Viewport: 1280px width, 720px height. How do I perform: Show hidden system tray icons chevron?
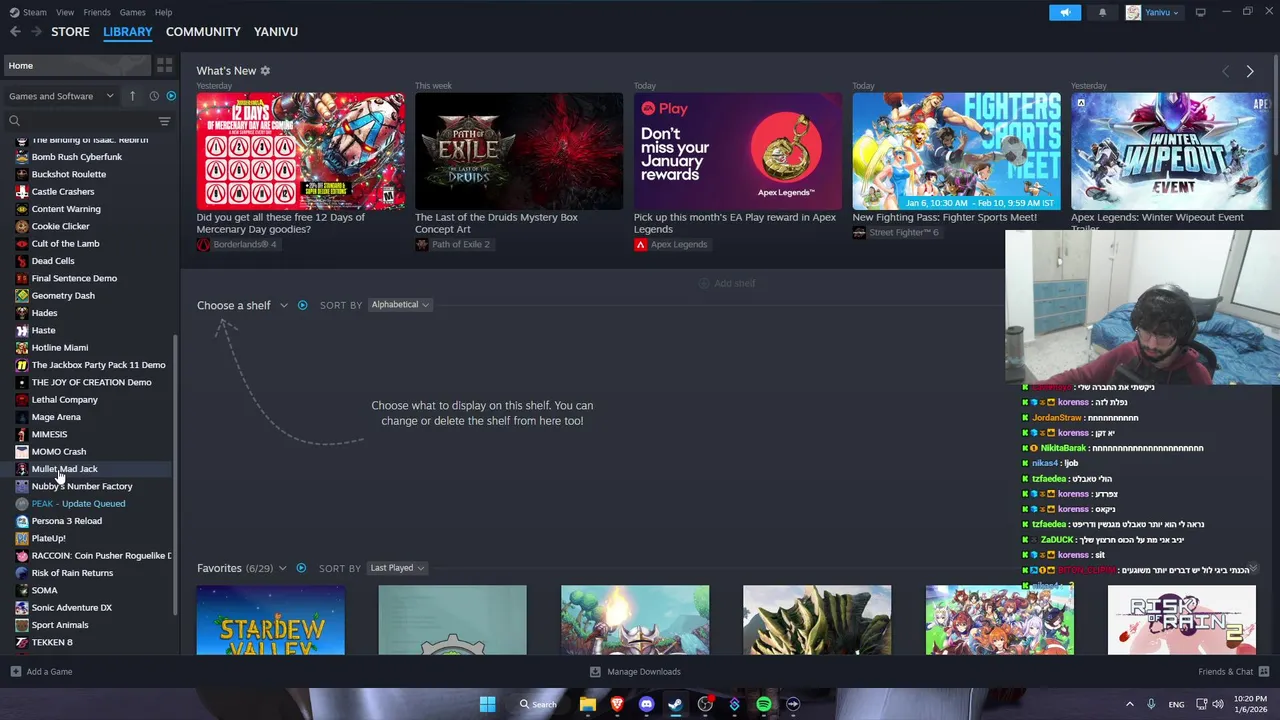click(1130, 704)
